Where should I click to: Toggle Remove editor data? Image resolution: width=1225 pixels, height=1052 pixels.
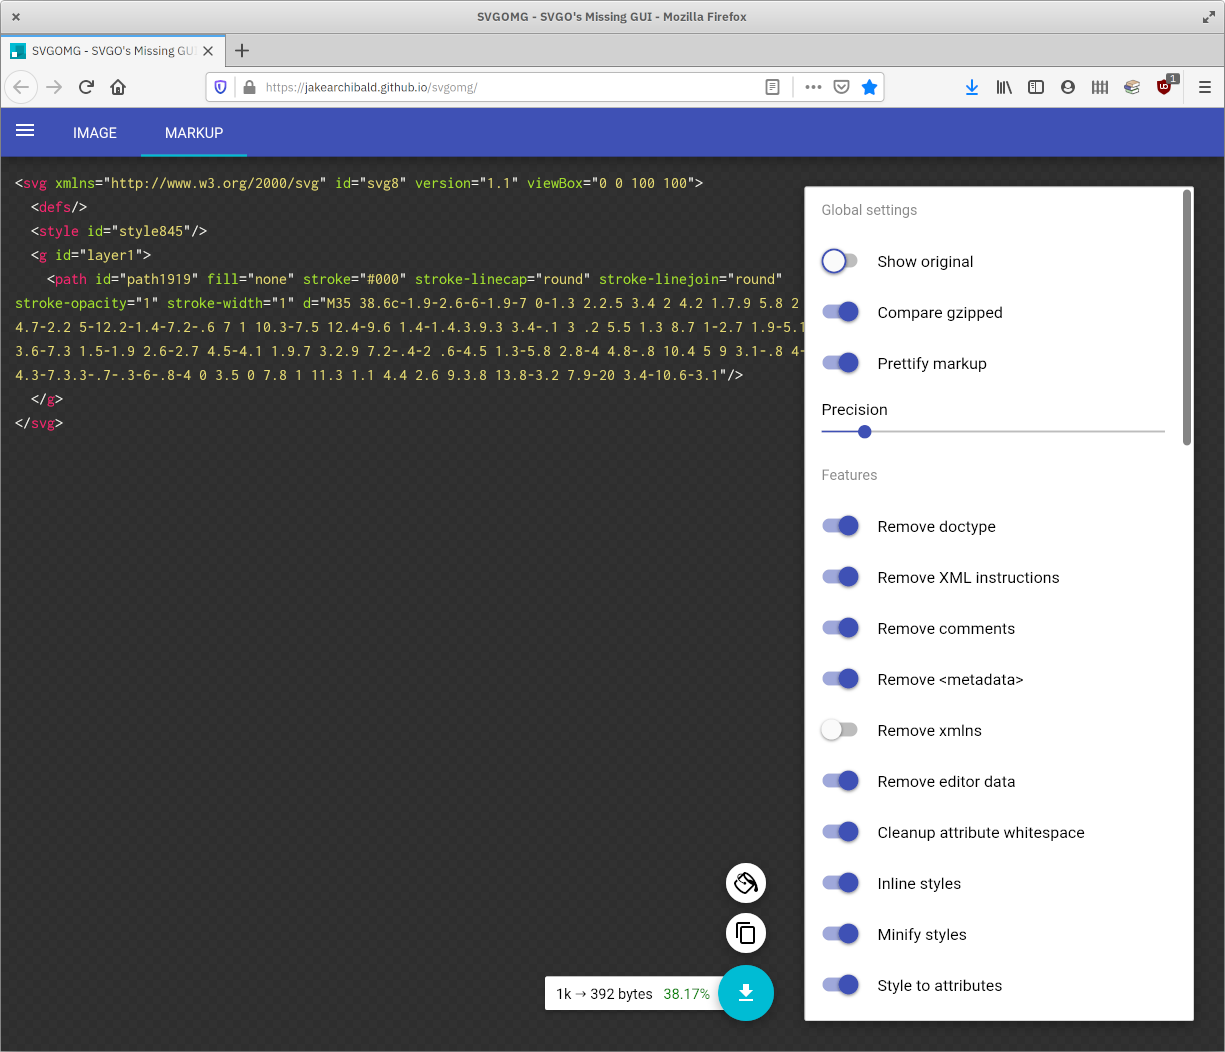[840, 781]
